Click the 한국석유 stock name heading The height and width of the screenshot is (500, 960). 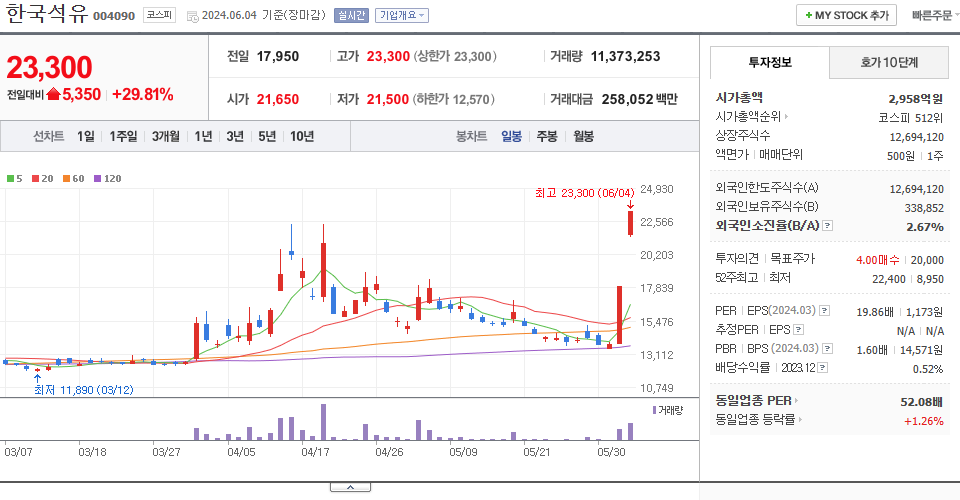(47, 13)
